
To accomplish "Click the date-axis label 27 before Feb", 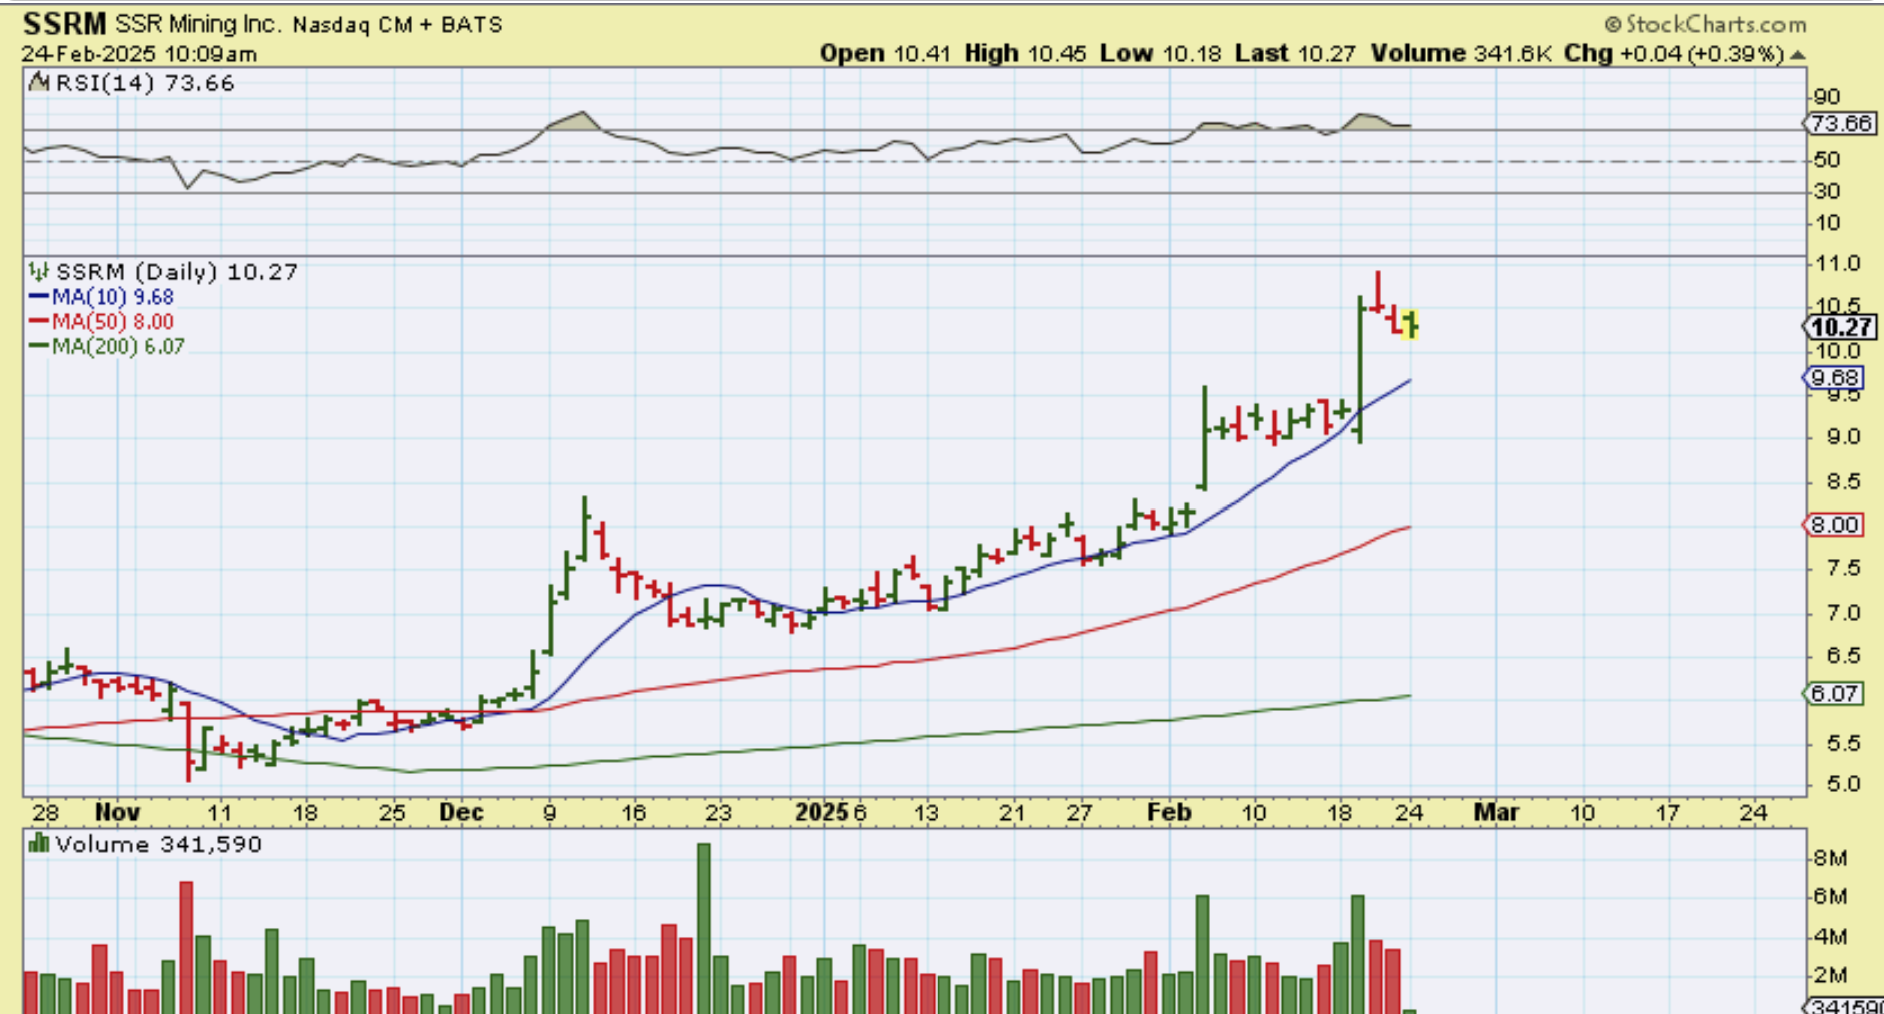I will pyautogui.click(x=1079, y=812).
